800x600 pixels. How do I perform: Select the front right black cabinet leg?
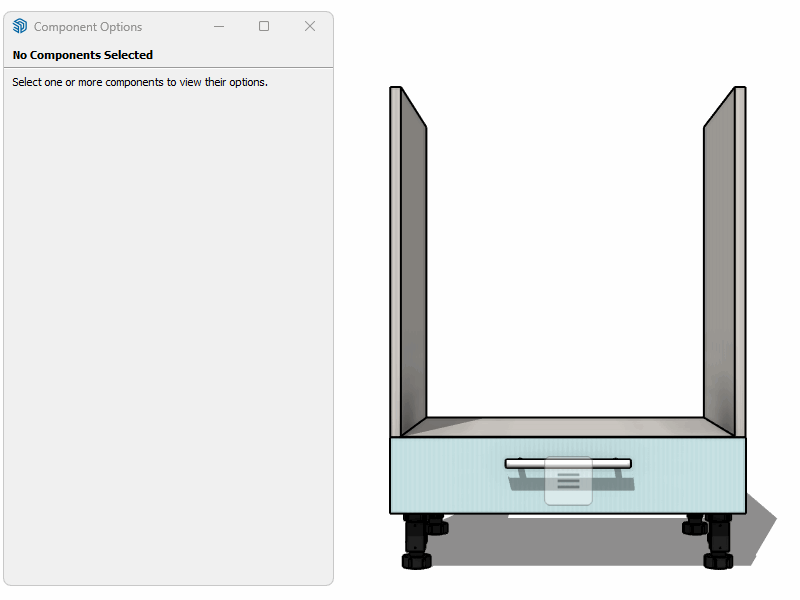[718, 545]
